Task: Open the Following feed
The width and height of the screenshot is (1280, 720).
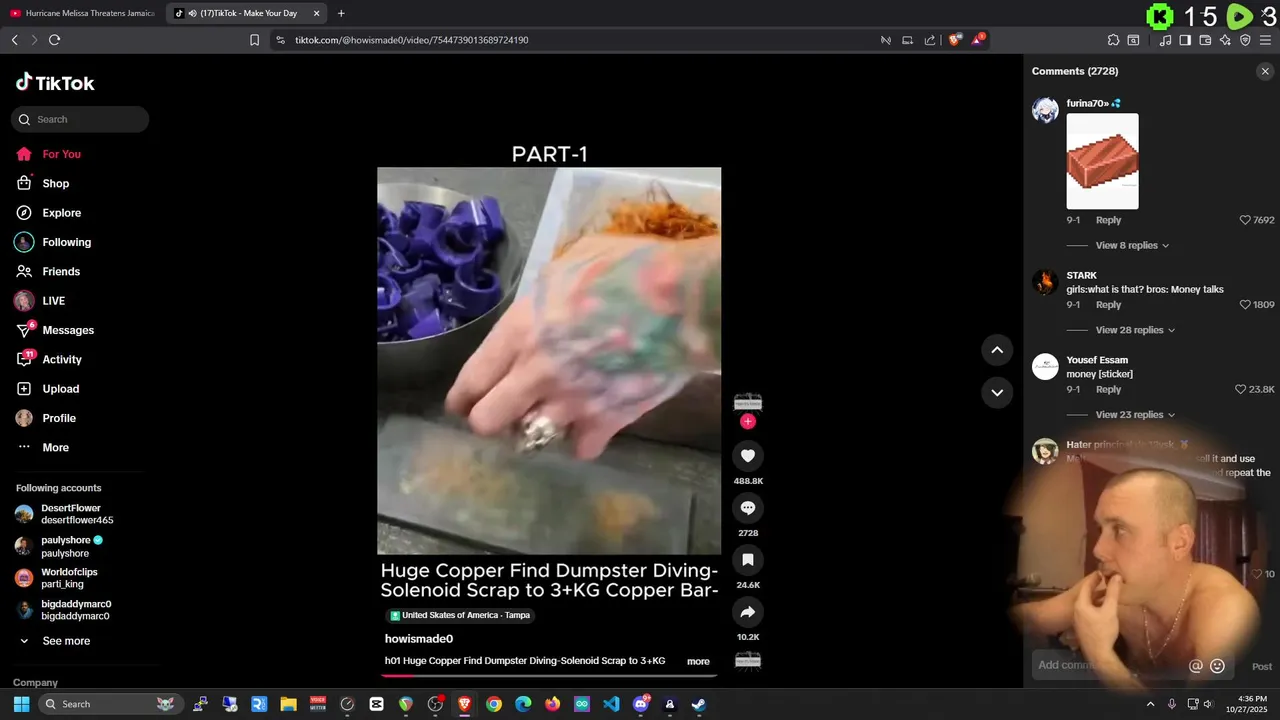Action: point(67,242)
